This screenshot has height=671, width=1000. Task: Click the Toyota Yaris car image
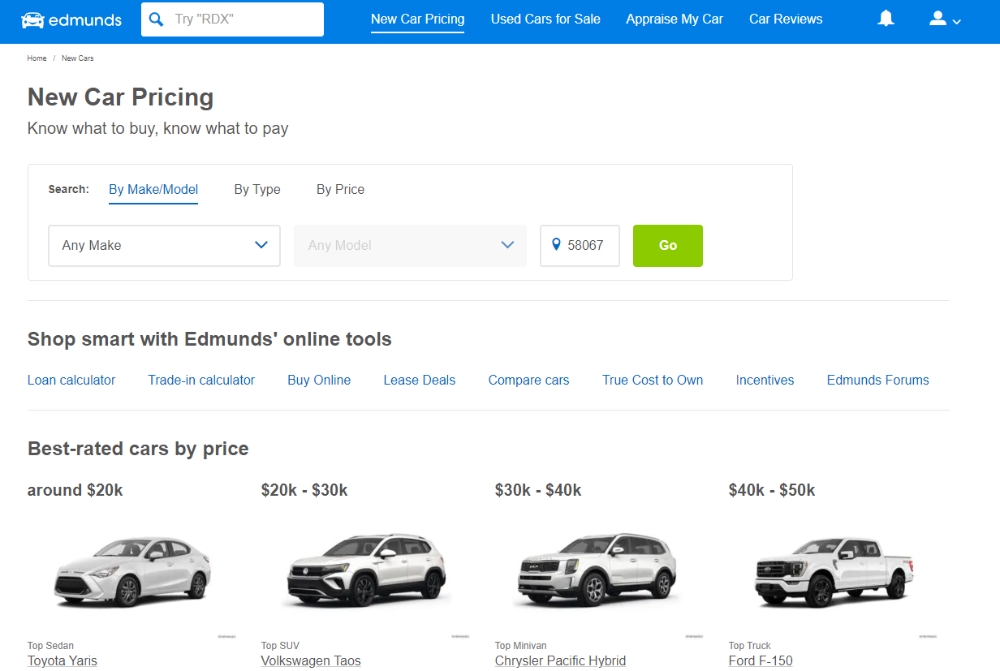133,571
